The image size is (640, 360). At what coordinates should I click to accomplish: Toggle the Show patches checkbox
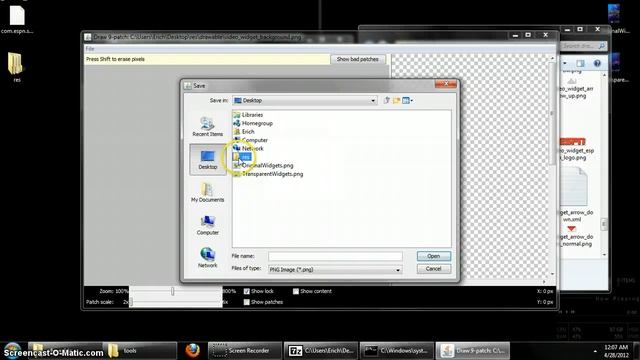(x=247, y=302)
